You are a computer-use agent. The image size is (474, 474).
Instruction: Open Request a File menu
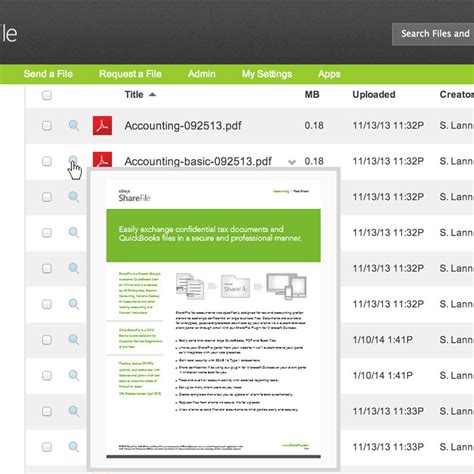point(130,74)
